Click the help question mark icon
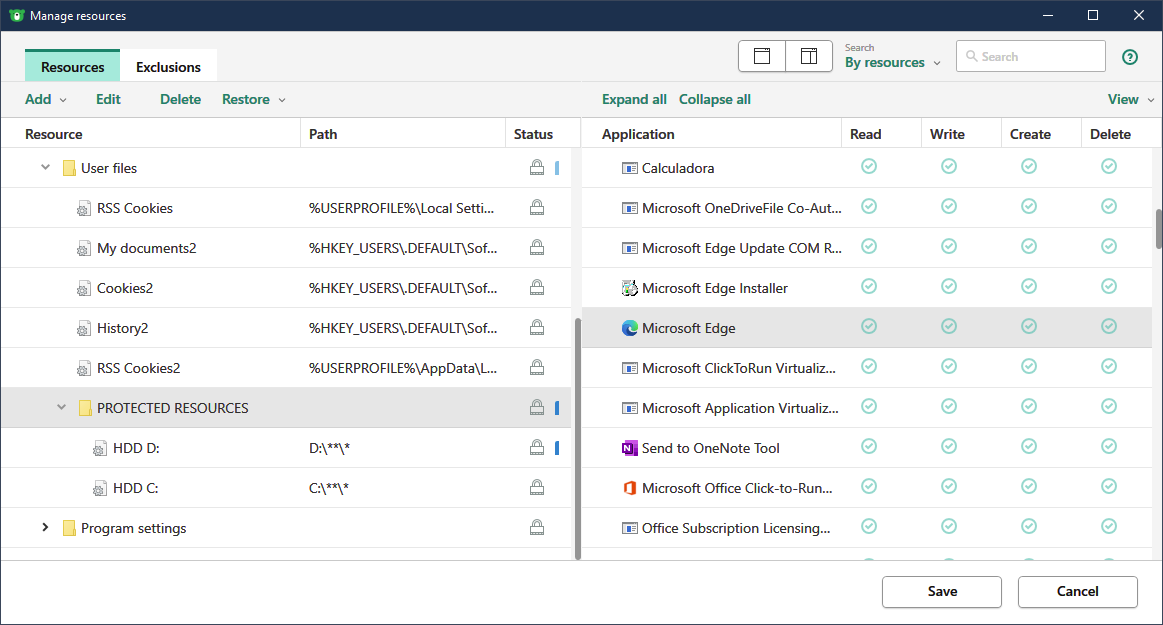This screenshot has height=625, width=1163. pyautogui.click(x=1130, y=57)
